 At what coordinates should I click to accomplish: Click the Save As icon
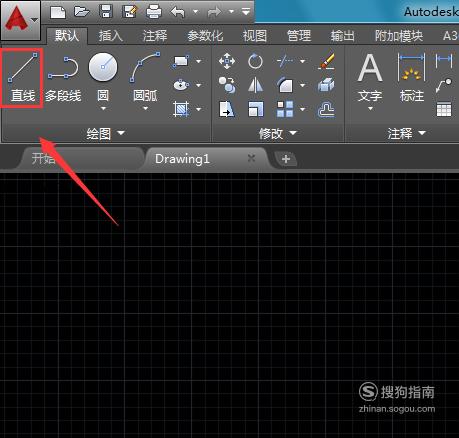tap(130, 12)
